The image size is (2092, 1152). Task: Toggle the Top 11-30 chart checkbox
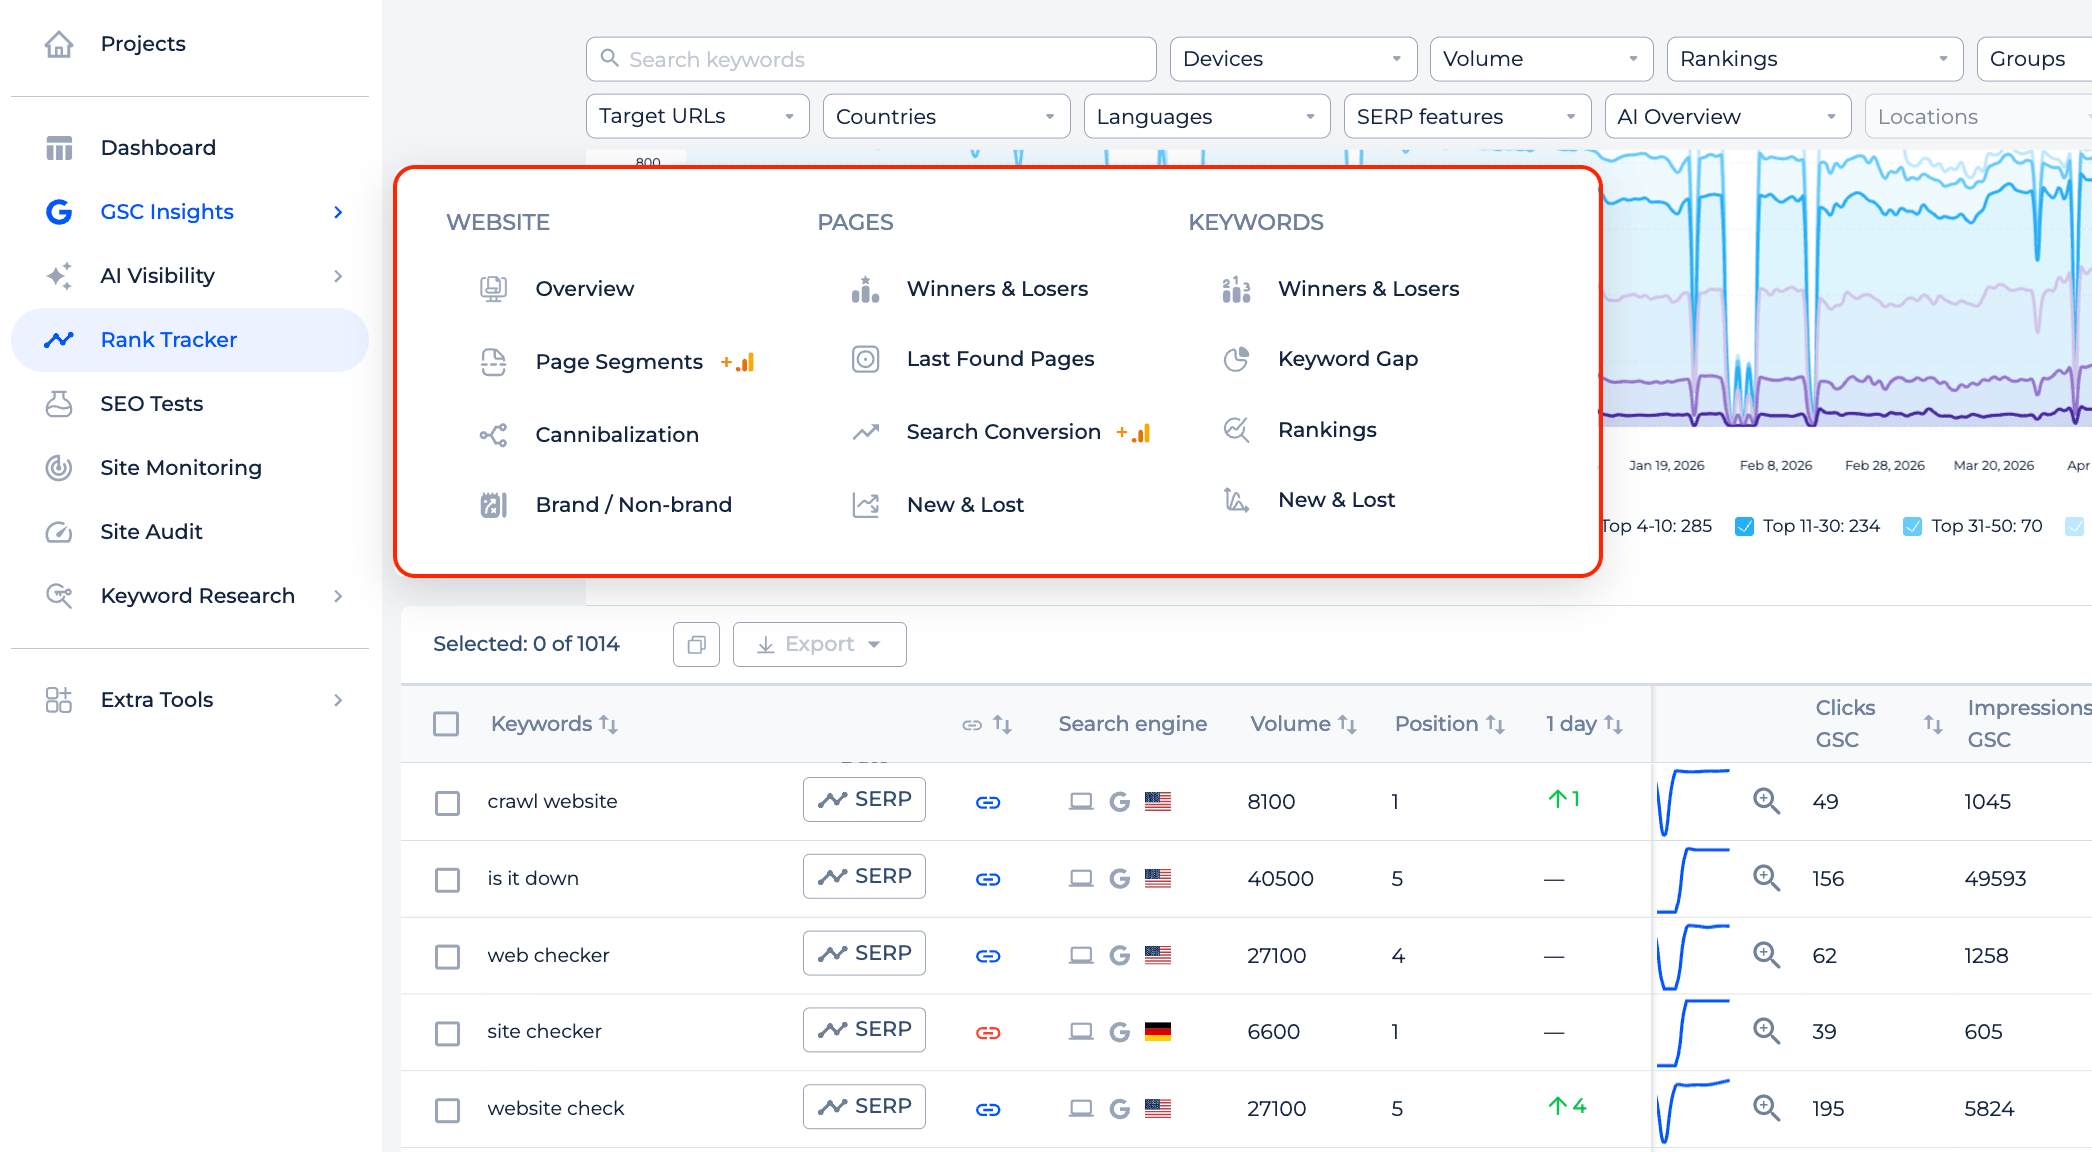pos(1744,526)
